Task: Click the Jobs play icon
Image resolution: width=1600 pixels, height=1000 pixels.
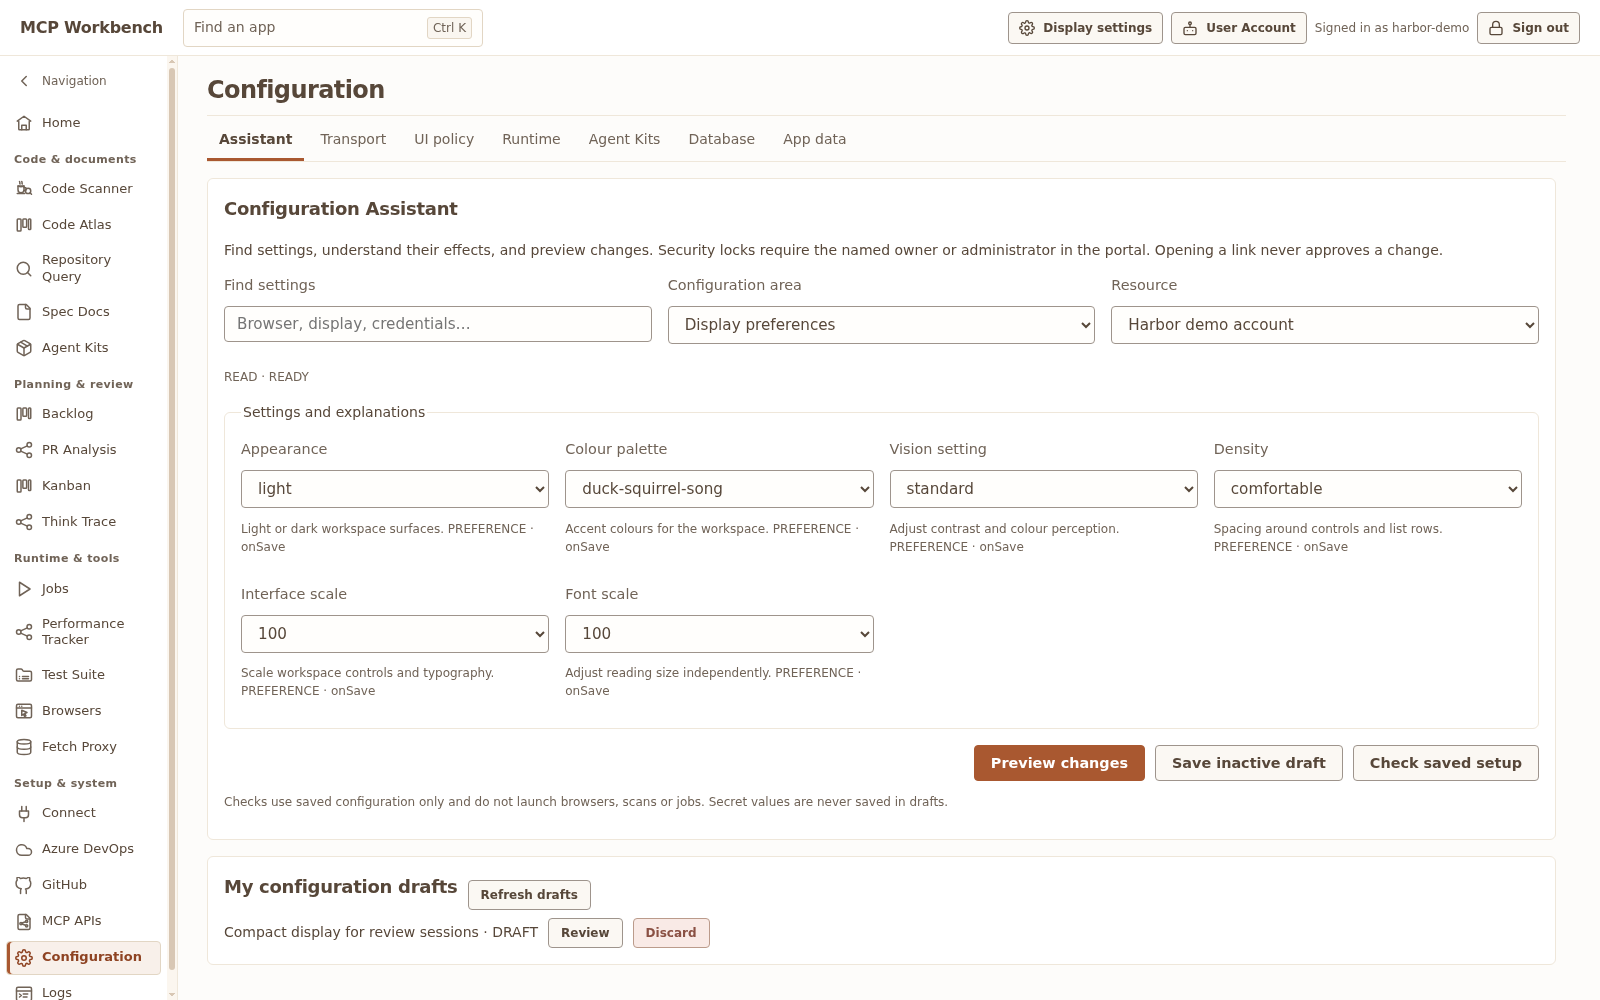Action: pyautogui.click(x=24, y=589)
